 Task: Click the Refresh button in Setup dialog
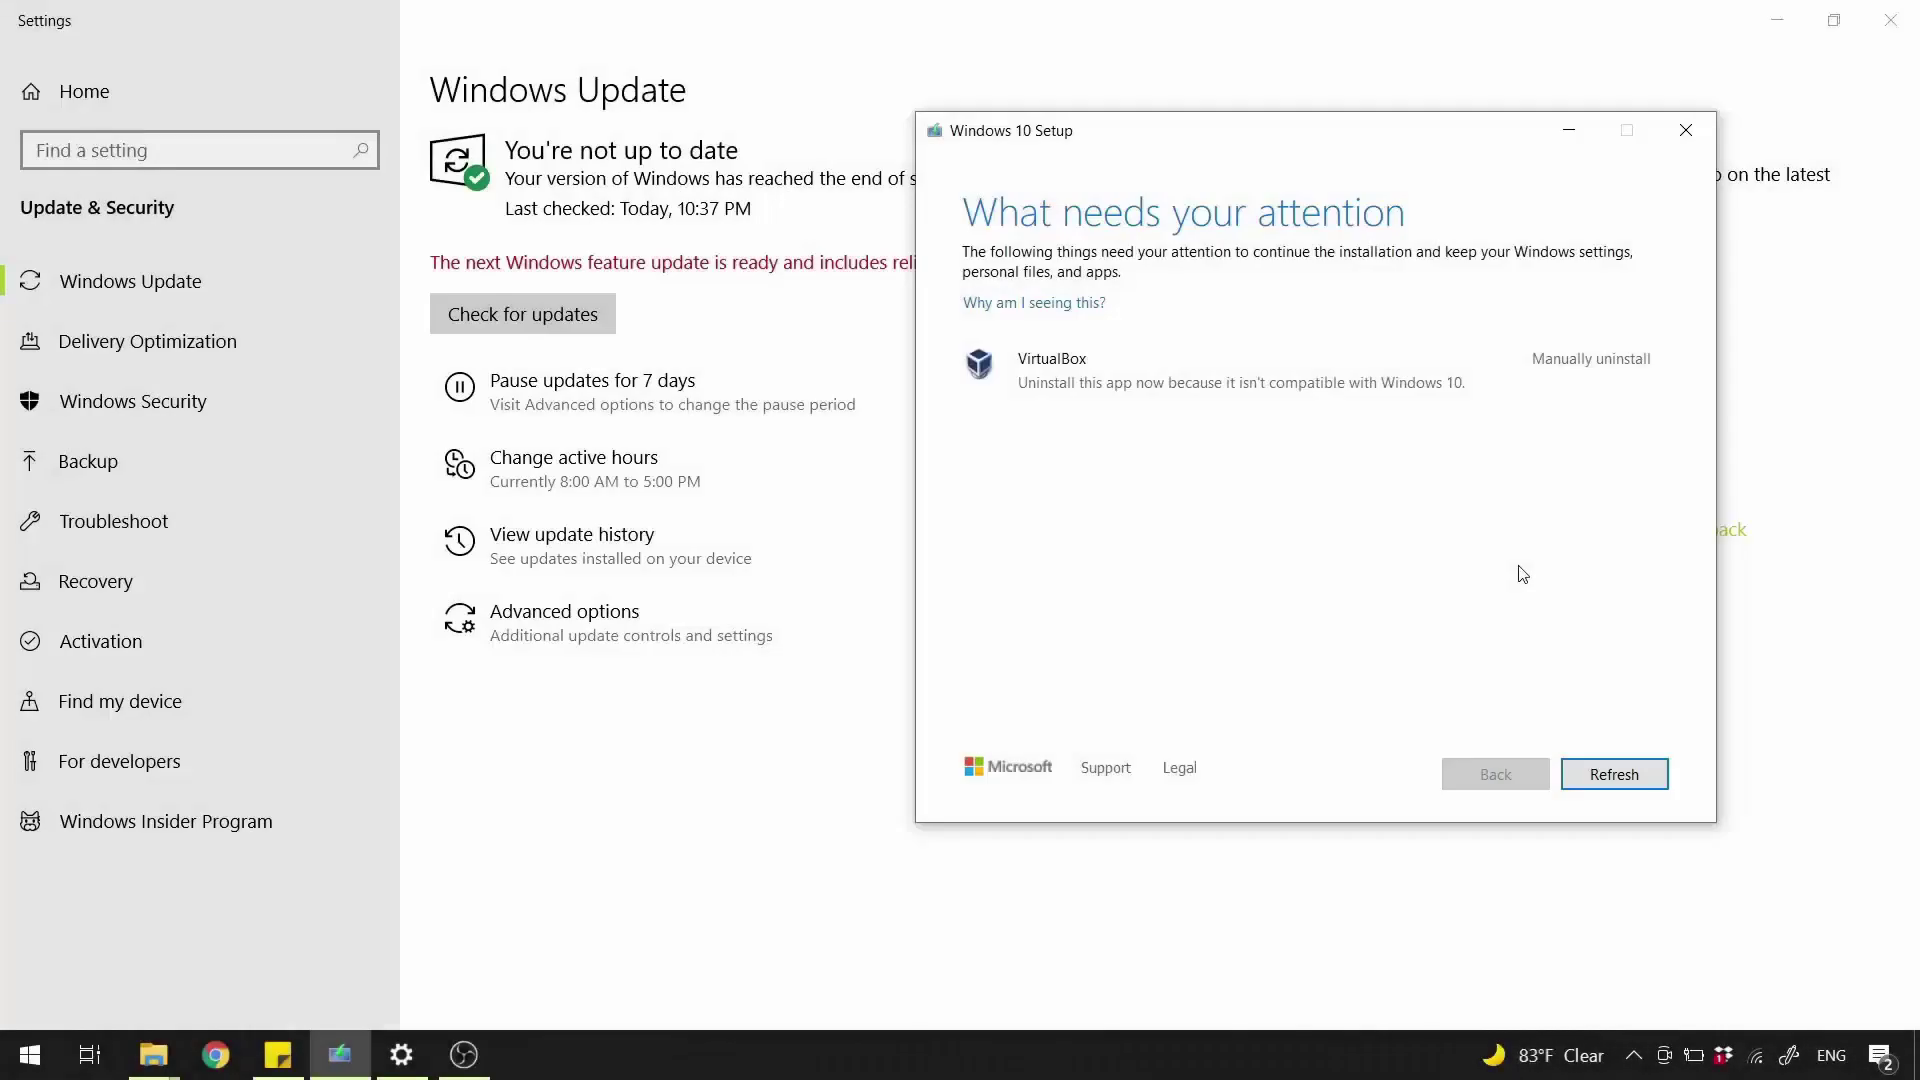click(x=1614, y=774)
